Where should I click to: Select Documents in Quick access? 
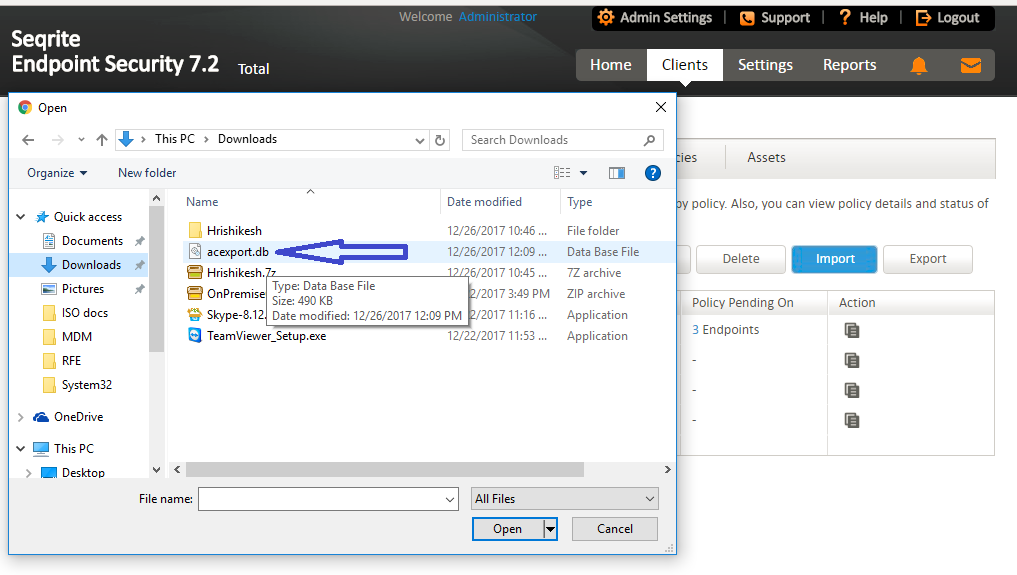coord(91,241)
